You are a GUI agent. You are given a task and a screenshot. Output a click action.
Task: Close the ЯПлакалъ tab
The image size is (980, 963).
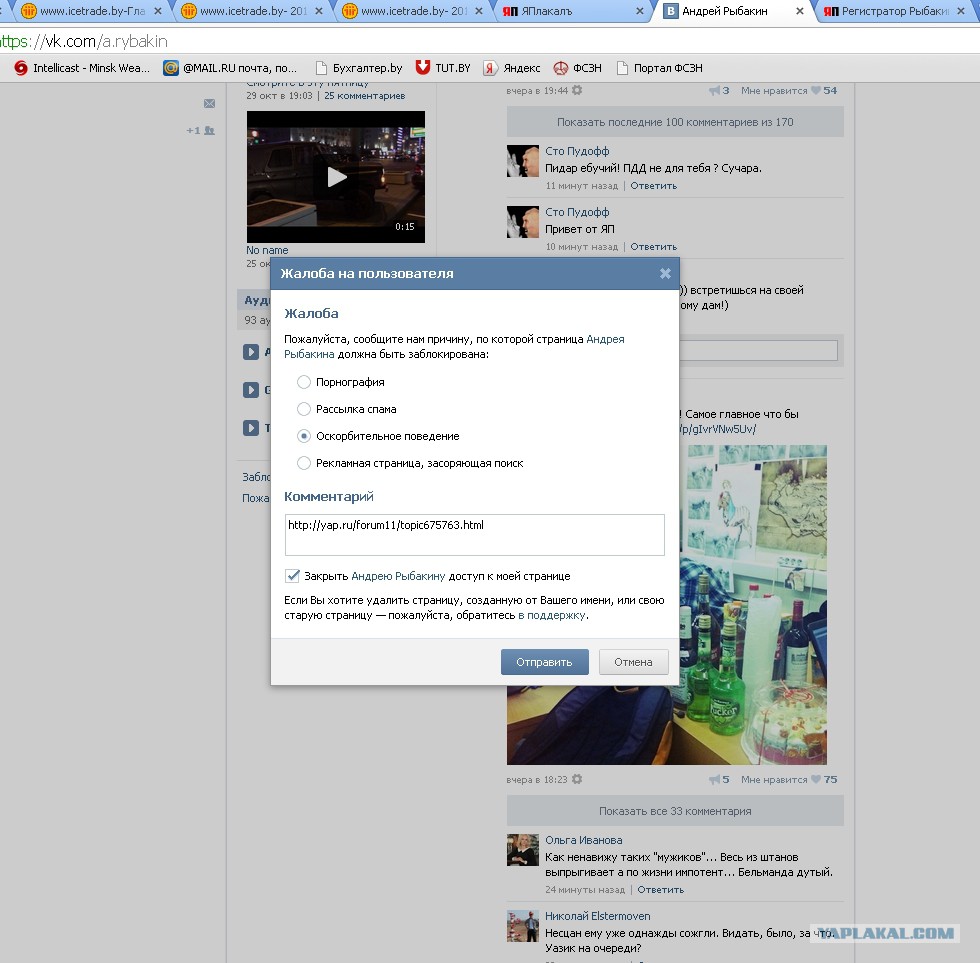pyautogui.click(x=639, y=11)
